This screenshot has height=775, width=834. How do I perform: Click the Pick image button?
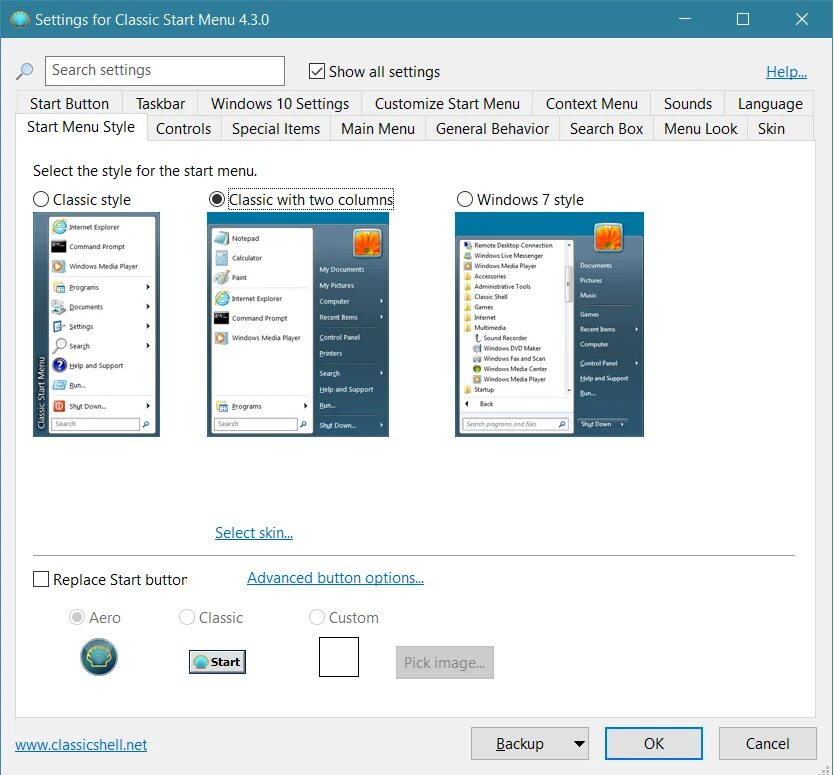pyautogui.click(x=445, y=662)
